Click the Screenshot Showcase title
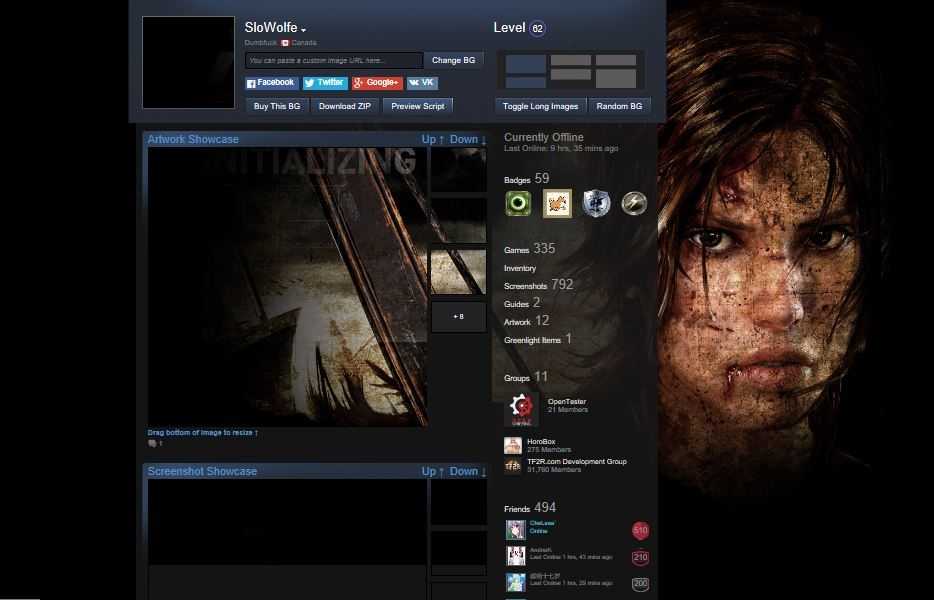The width and height of the screenshot is (934, 600). (202, 471)
